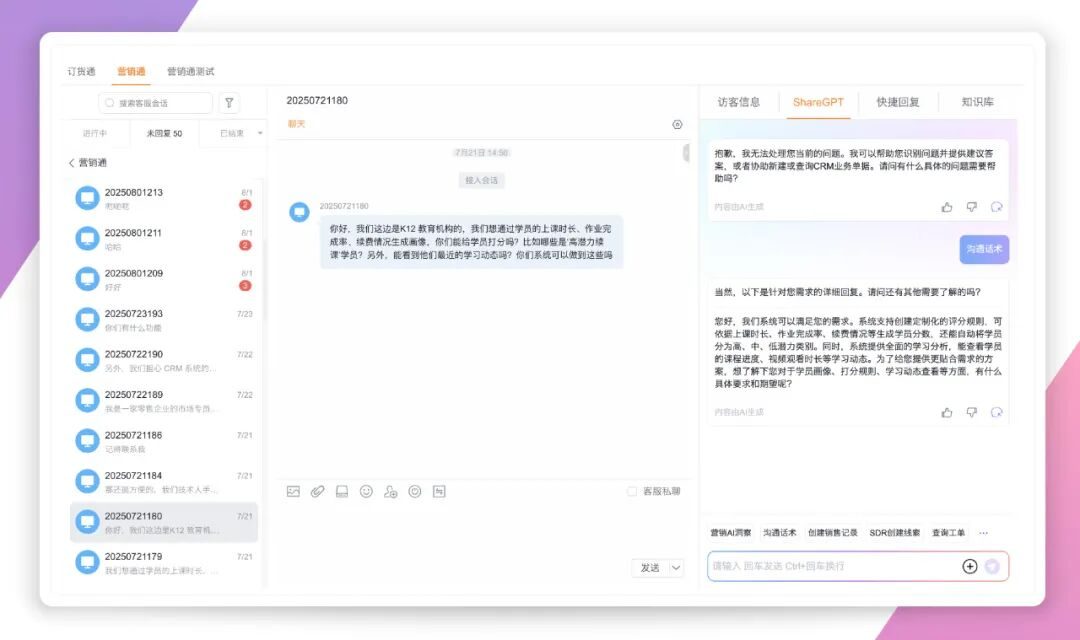Click the image upload icon in chat toolbar
Screen dimensions: 1080x640
coord(293,491)
